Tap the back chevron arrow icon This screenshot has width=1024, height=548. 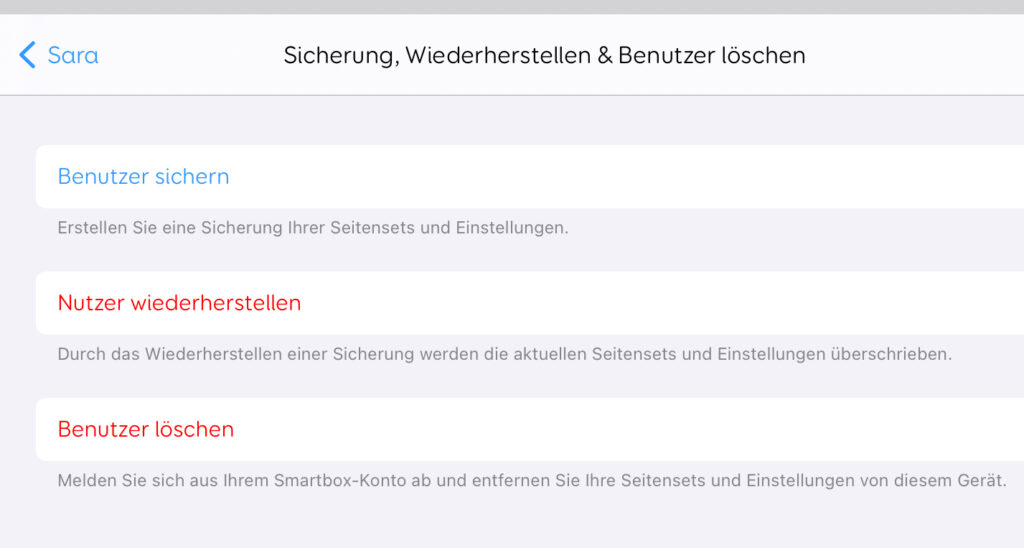click(27, 55)
